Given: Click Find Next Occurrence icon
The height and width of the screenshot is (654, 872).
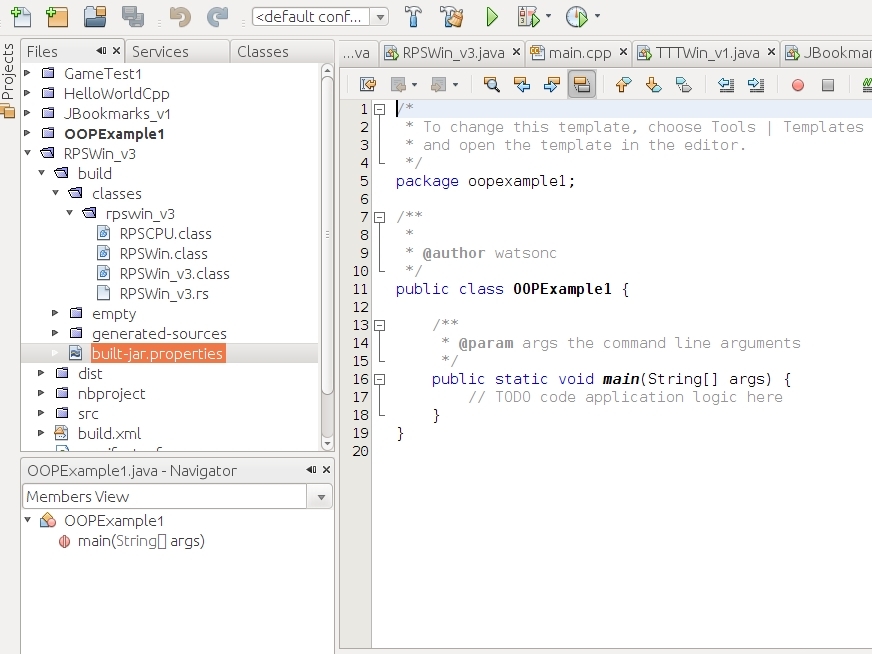Looking at the screenshot, I should click(551, 85).
